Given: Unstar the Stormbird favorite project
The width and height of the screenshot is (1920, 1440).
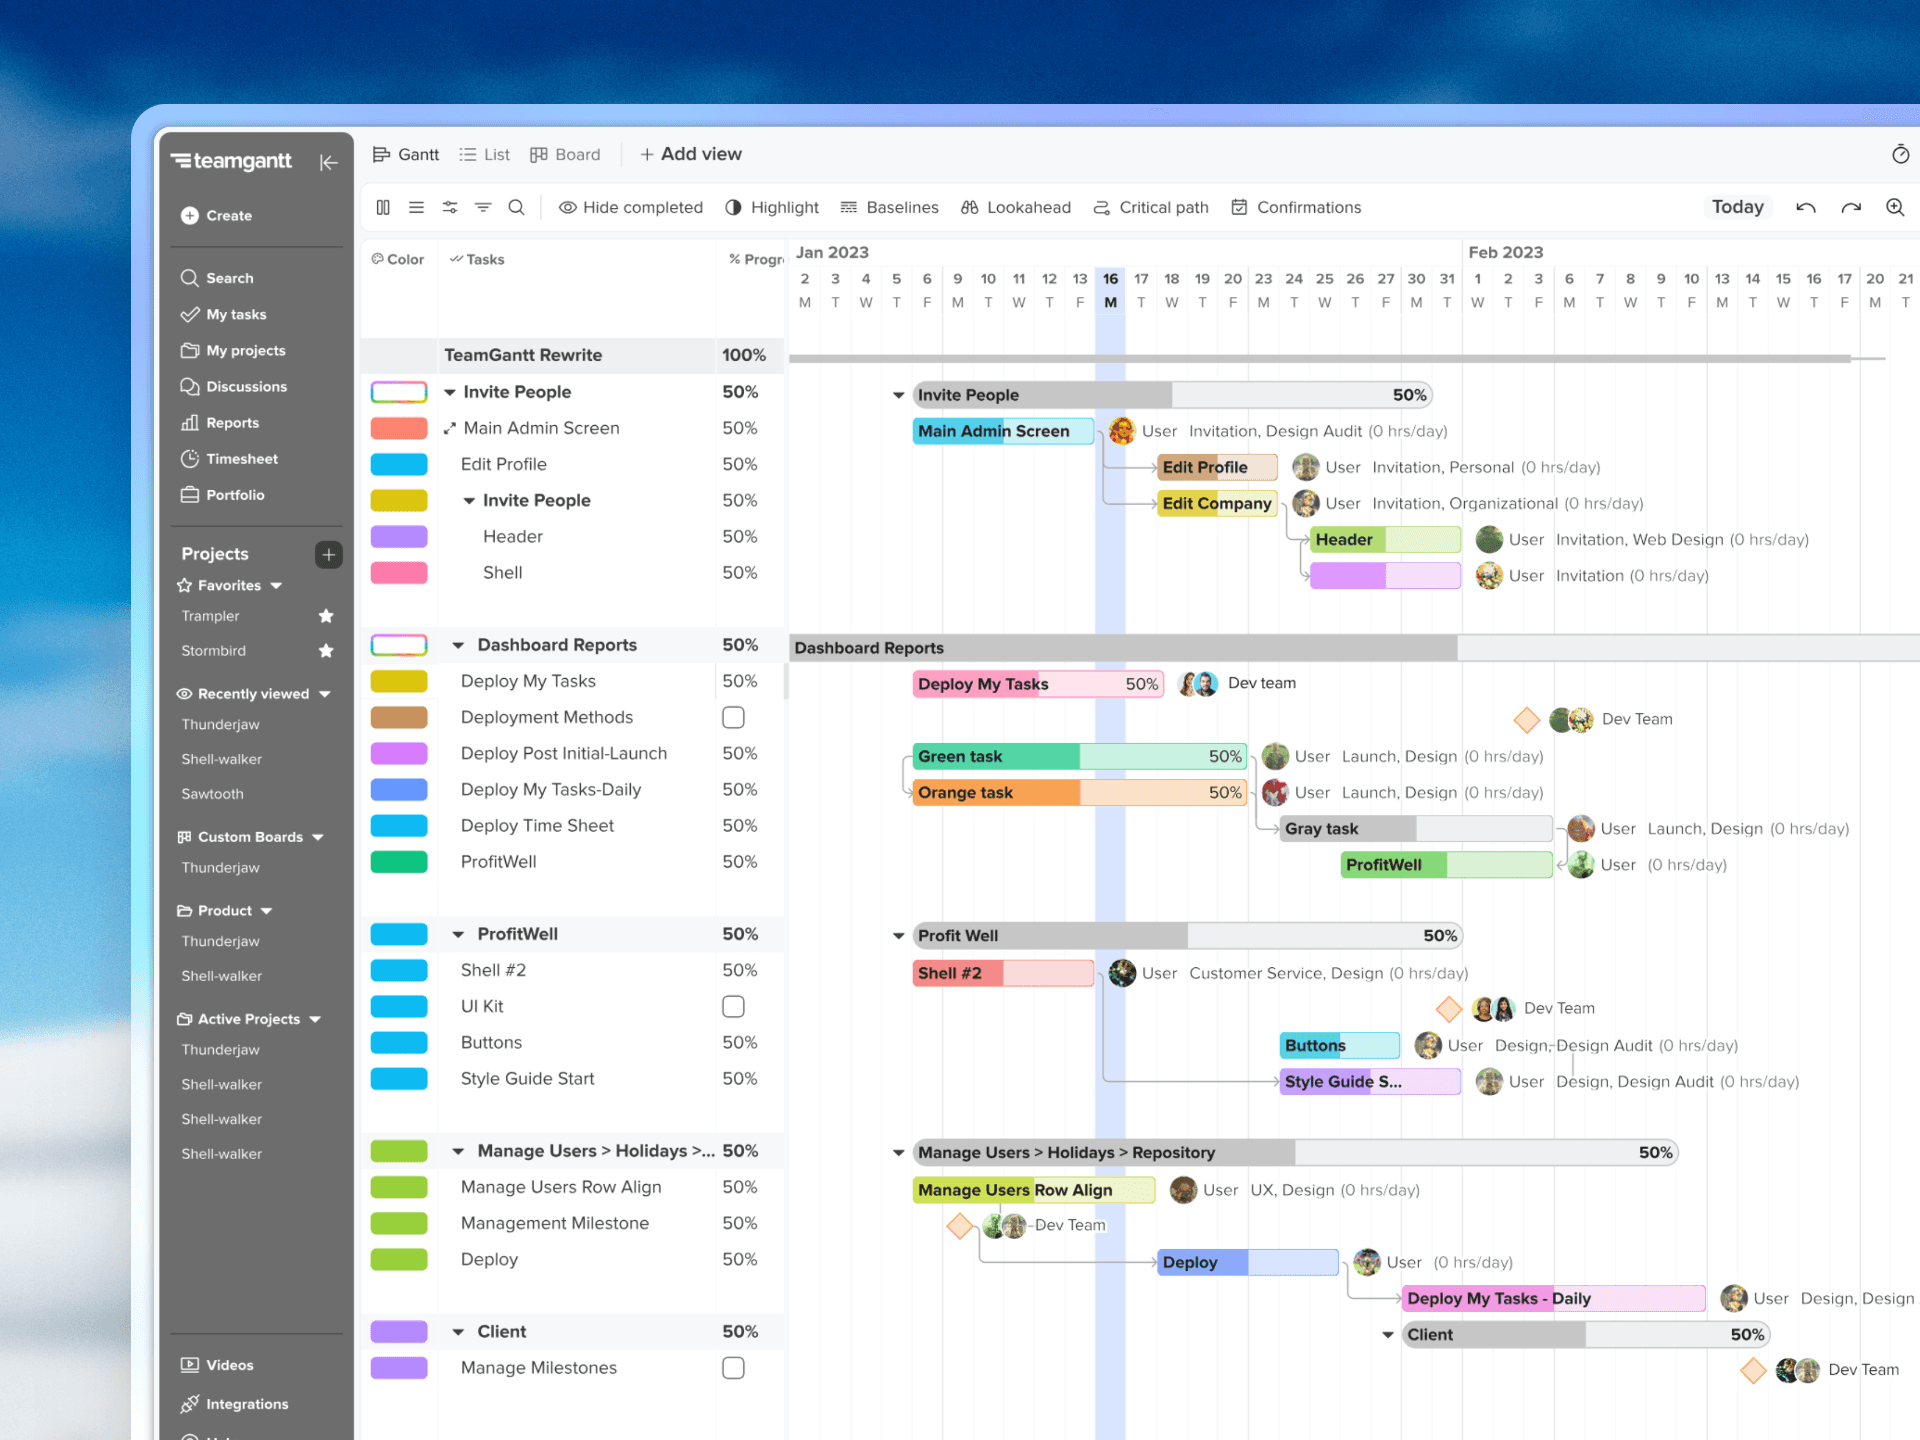Looking at the screenshot, I should point(326,651).
